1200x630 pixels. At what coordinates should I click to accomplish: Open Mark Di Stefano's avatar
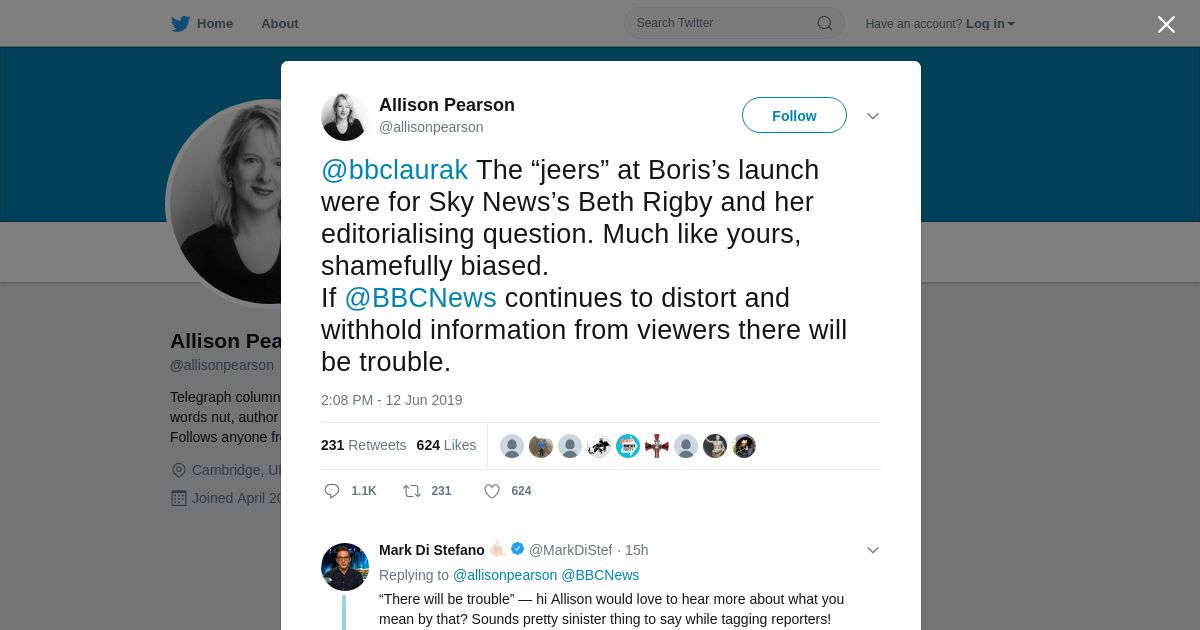(345, 567)
